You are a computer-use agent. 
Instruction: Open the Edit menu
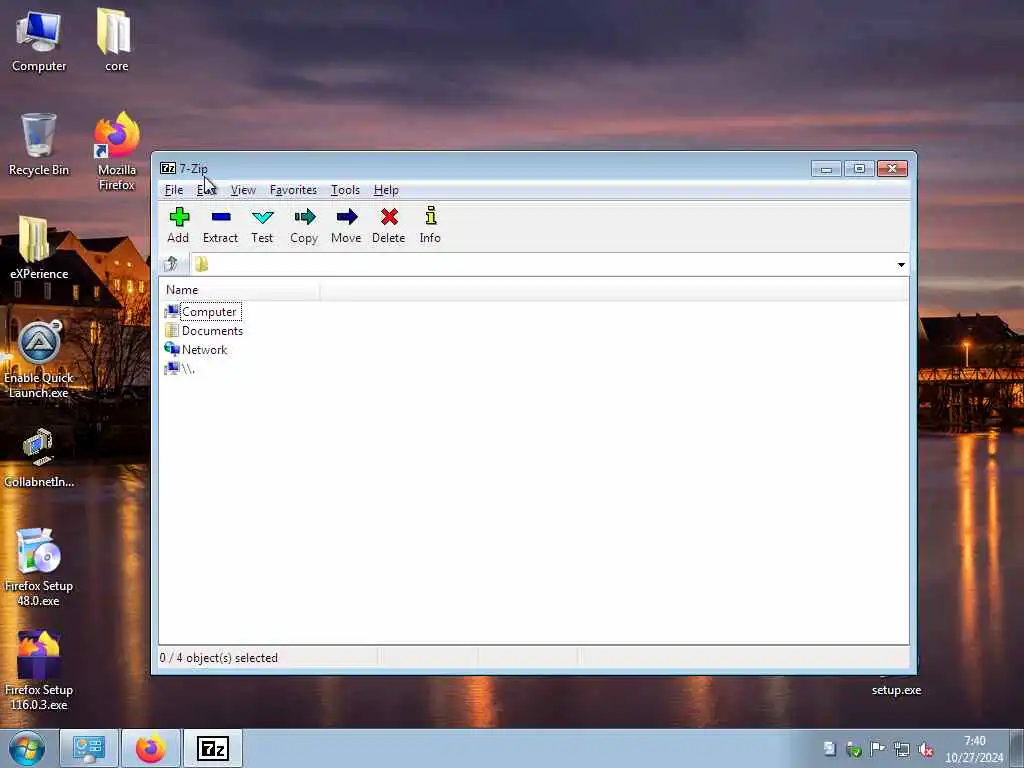(206, 190)
